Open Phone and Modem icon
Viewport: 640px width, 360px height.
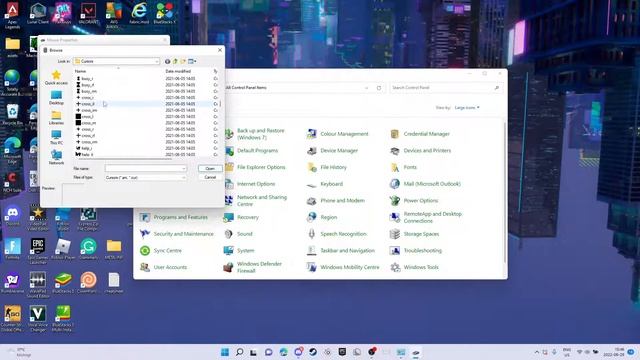click(x=312, y=201)
